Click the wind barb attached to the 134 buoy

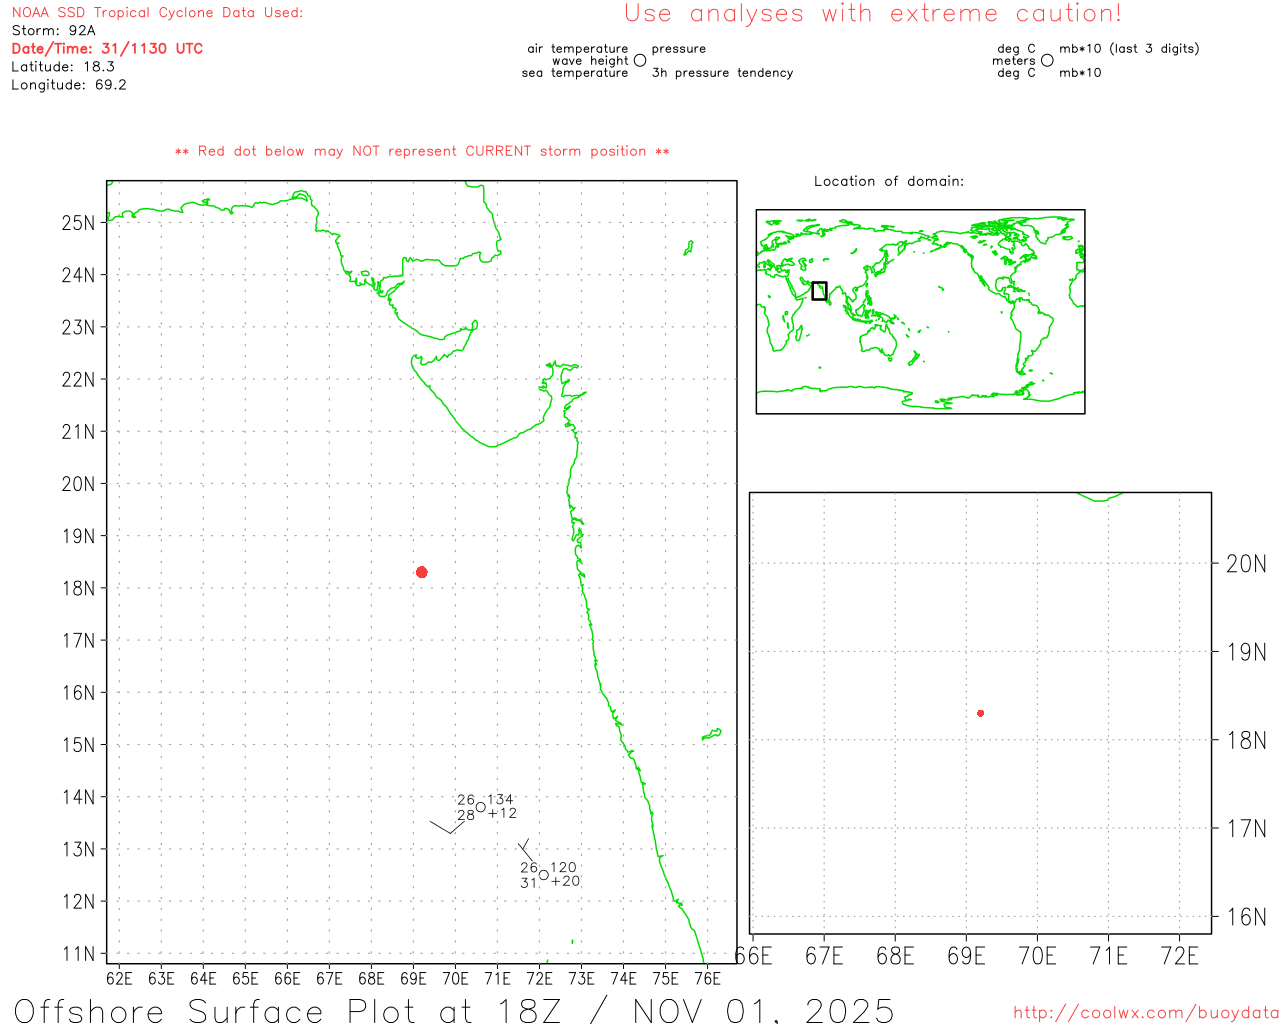click(448, 827)
